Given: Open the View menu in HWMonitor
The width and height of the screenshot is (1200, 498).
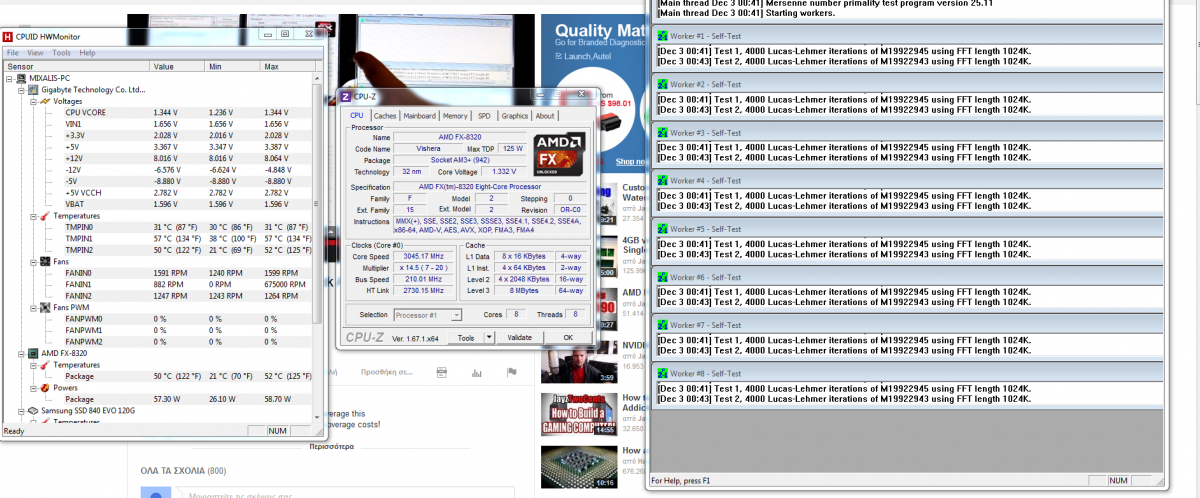Looking at the screenshot, I should pyautogui.click(x=35, y=53).
